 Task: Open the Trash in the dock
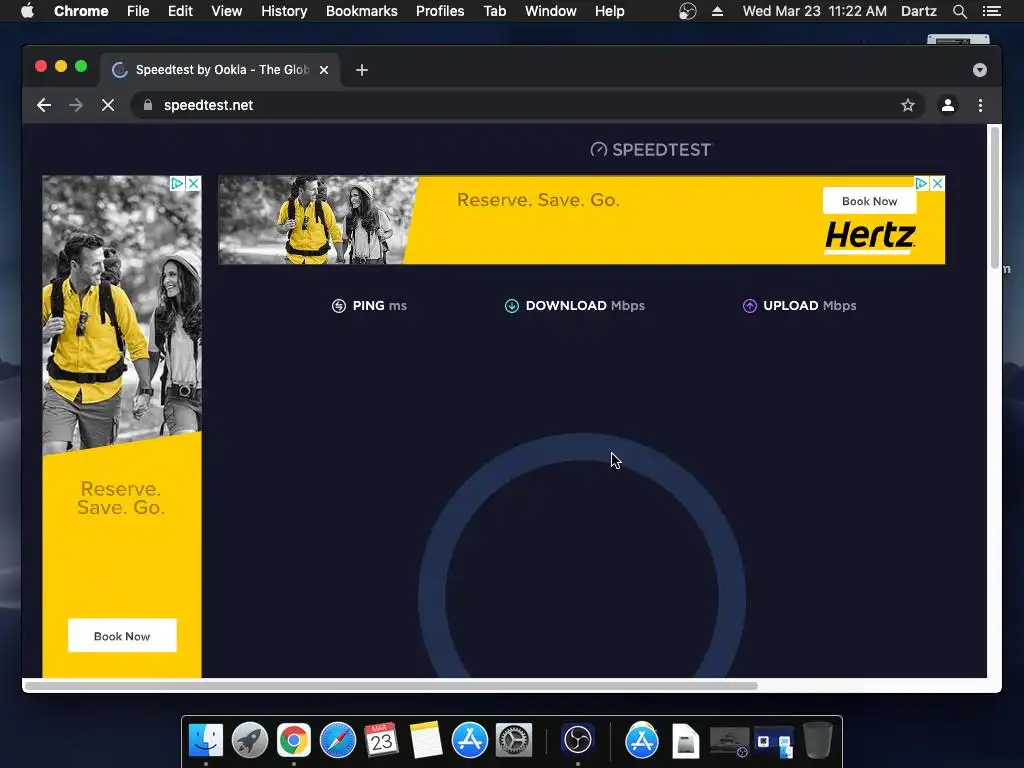tap(818, 741)
